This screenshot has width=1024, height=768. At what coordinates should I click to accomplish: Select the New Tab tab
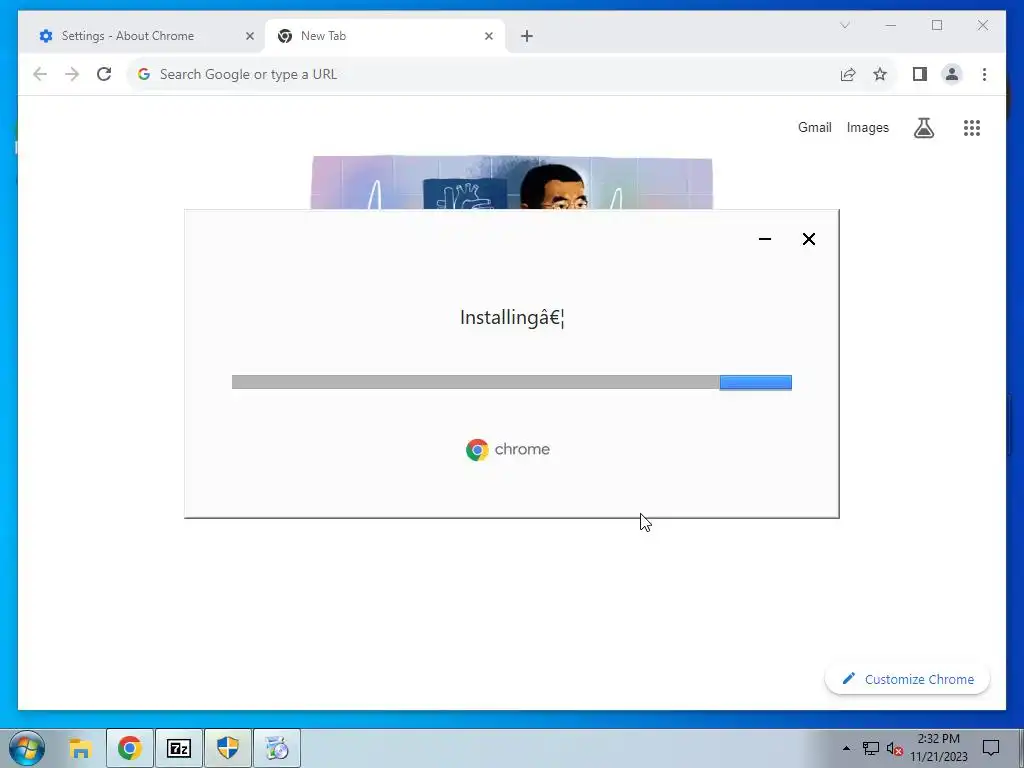pyautogui.click(x=385, y=36)
